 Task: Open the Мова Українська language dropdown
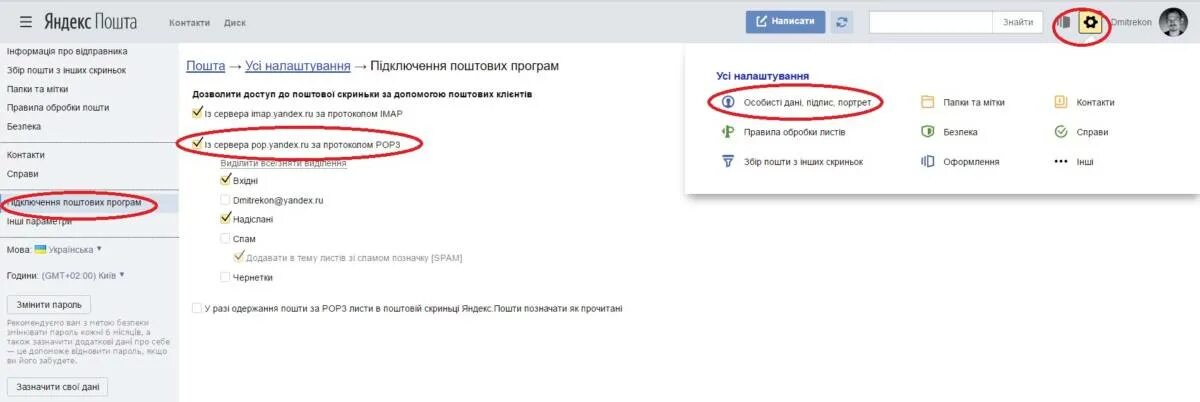(x=68, y=249)
